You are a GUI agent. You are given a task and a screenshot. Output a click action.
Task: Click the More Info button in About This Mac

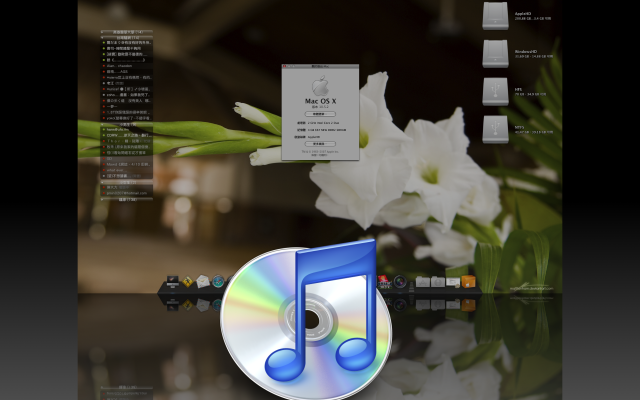[x=320, y=144]
